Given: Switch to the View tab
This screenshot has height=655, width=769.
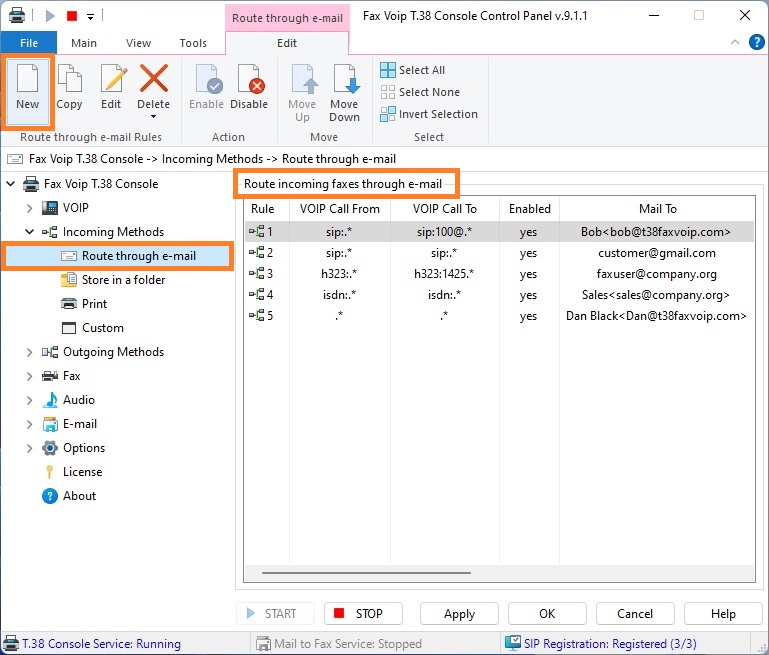Looking at the screenshot, I should (x=138, y=43).
